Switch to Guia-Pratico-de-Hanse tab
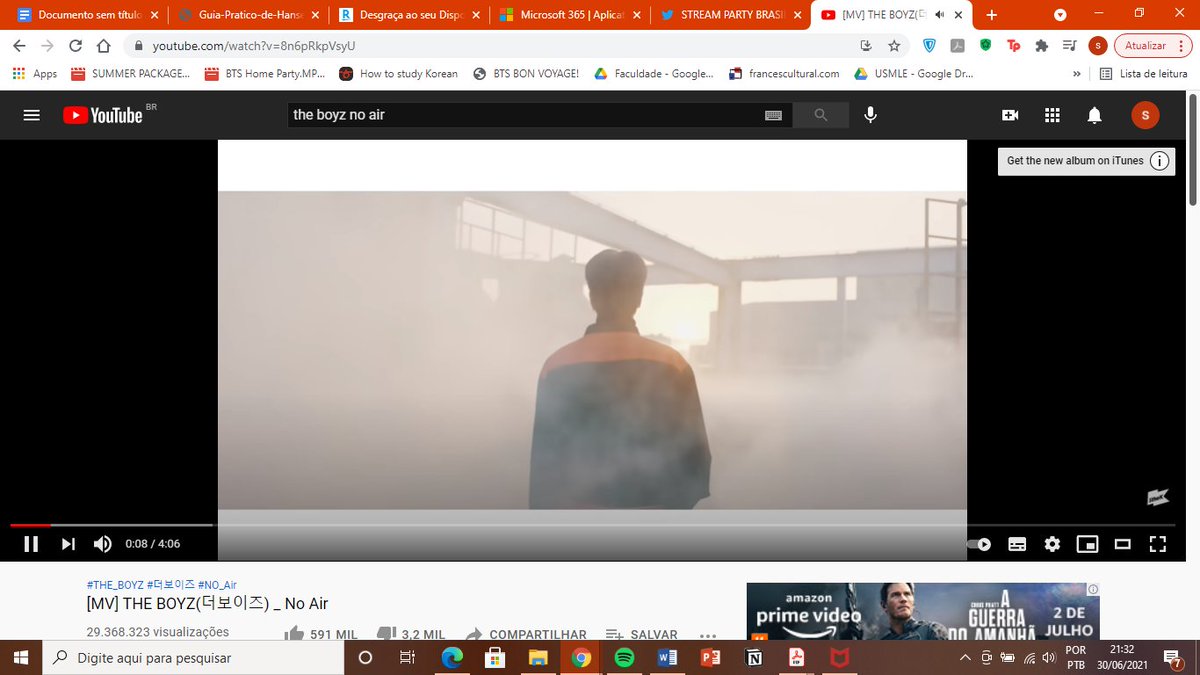The width and height of the screenshot is (1200, 675). click(247, 15)
